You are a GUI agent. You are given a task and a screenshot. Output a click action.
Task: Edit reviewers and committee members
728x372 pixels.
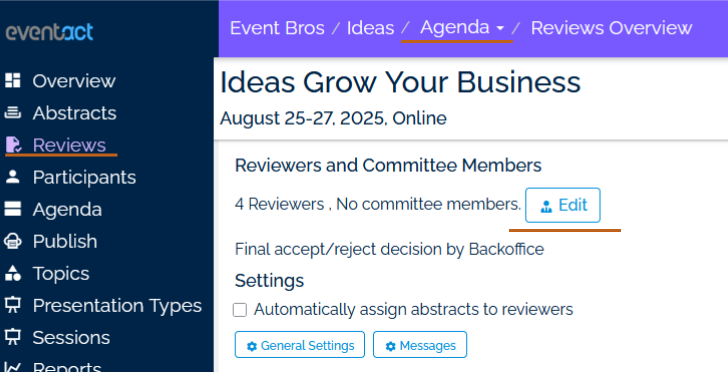click(x=563, y=205)
